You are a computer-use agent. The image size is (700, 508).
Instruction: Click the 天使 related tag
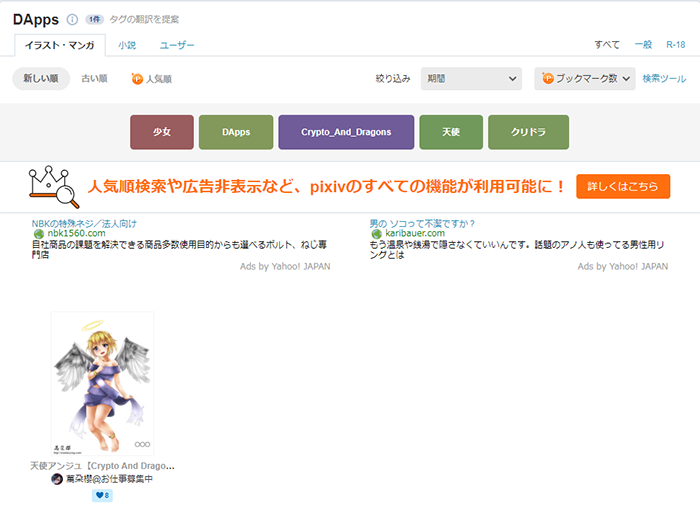click(x=451, y=132)
